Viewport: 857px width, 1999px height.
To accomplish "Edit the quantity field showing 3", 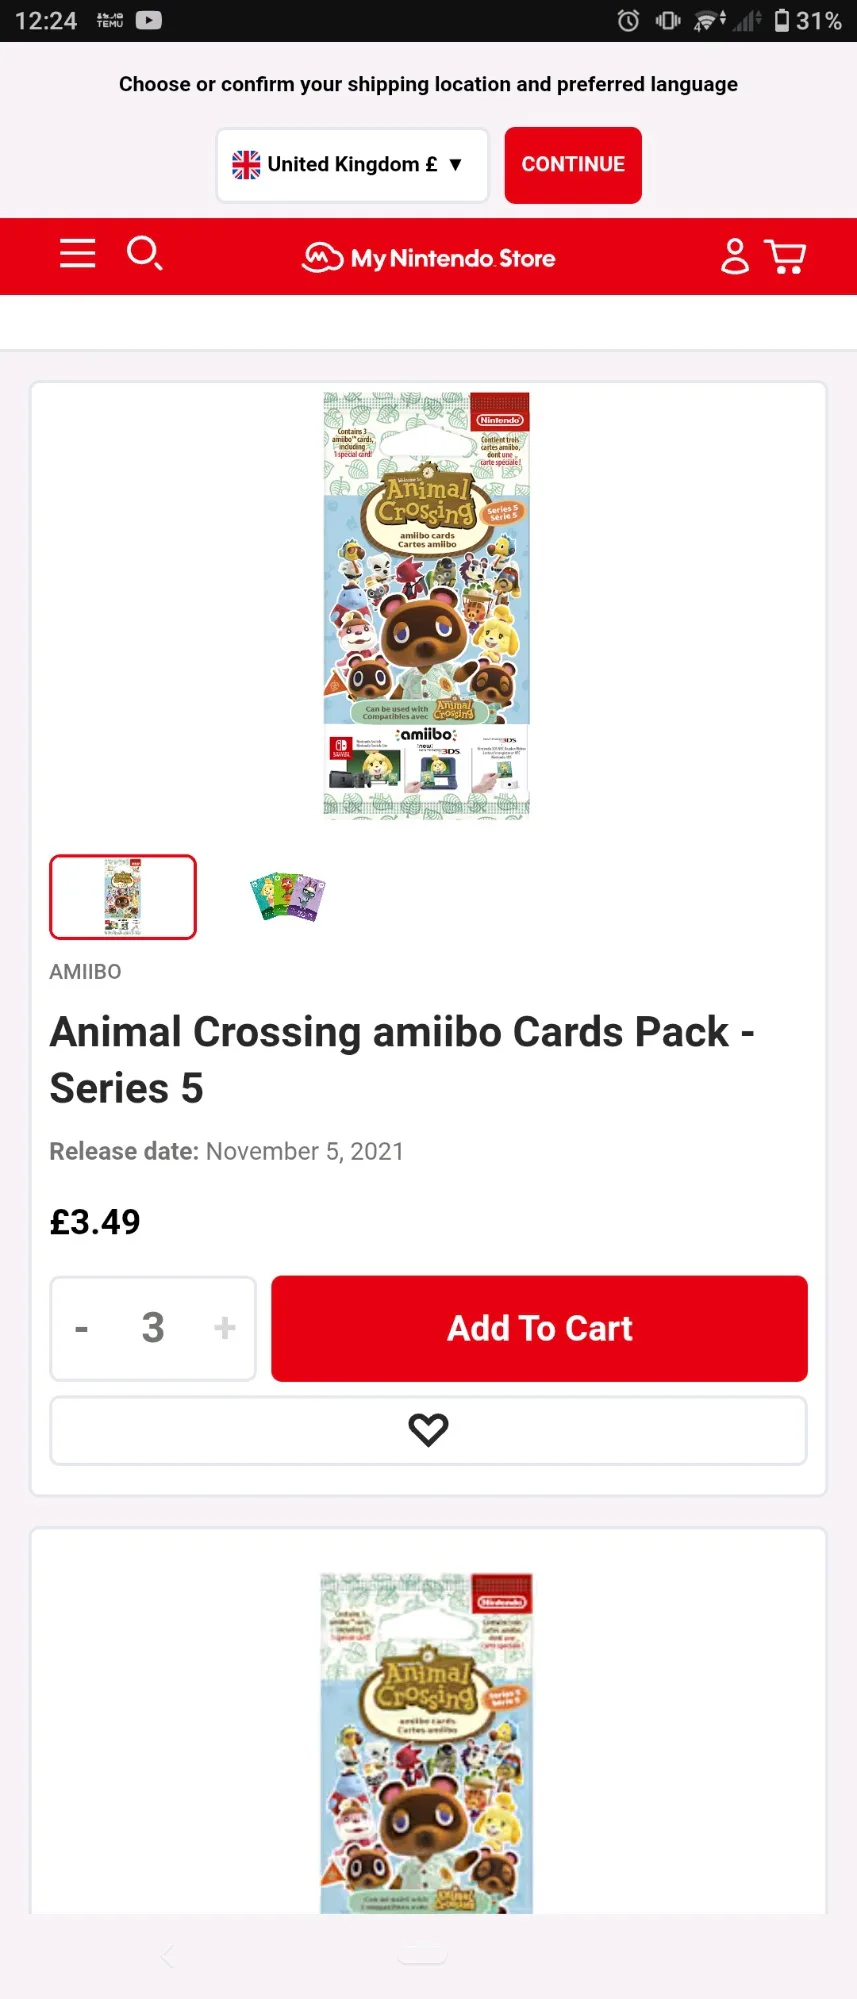I will pos(153,1328).
